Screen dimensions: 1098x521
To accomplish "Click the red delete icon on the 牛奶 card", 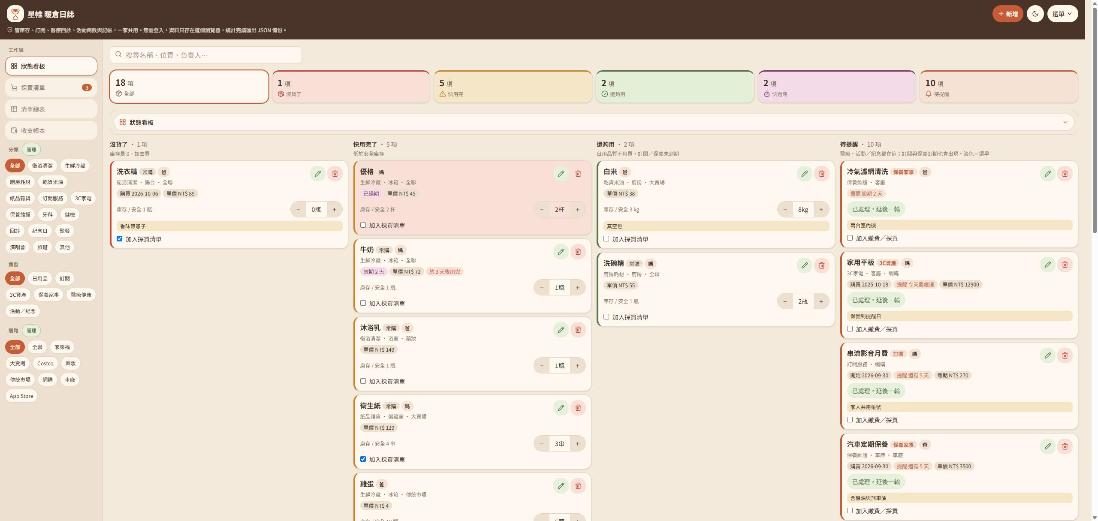I will tap(578, 251).
